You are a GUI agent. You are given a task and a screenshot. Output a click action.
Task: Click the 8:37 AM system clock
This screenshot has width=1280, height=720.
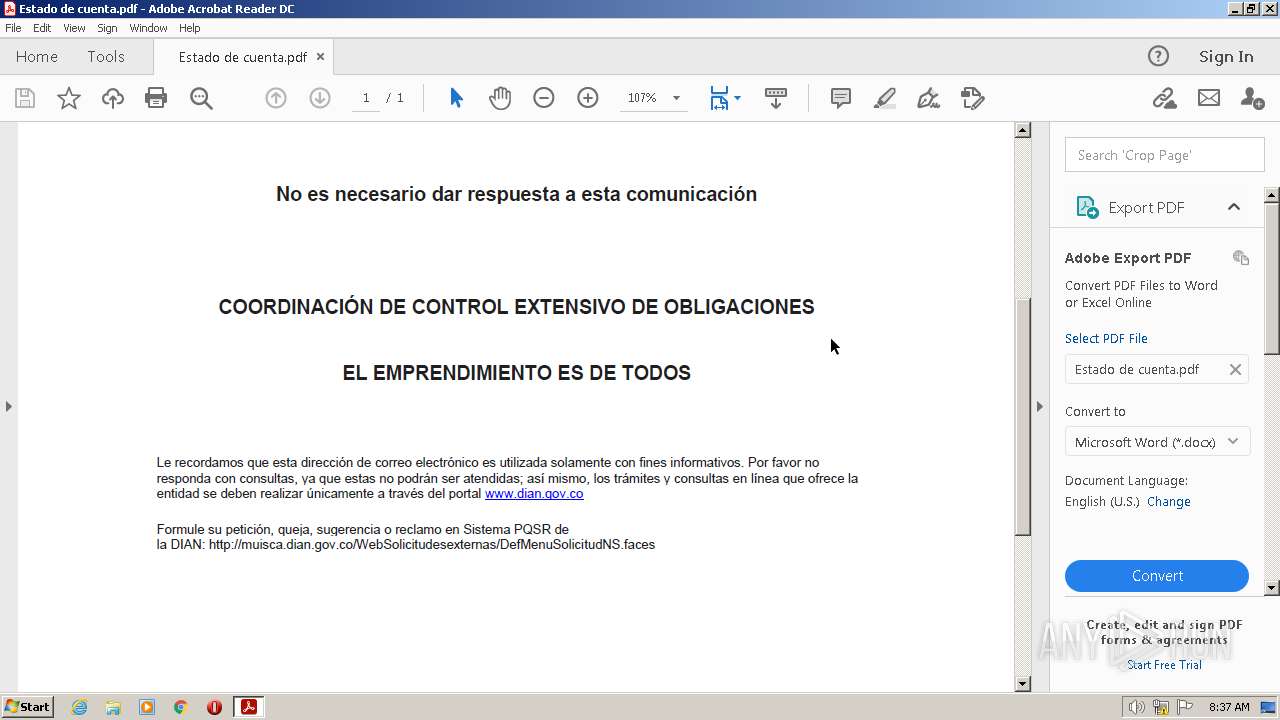1229,707
